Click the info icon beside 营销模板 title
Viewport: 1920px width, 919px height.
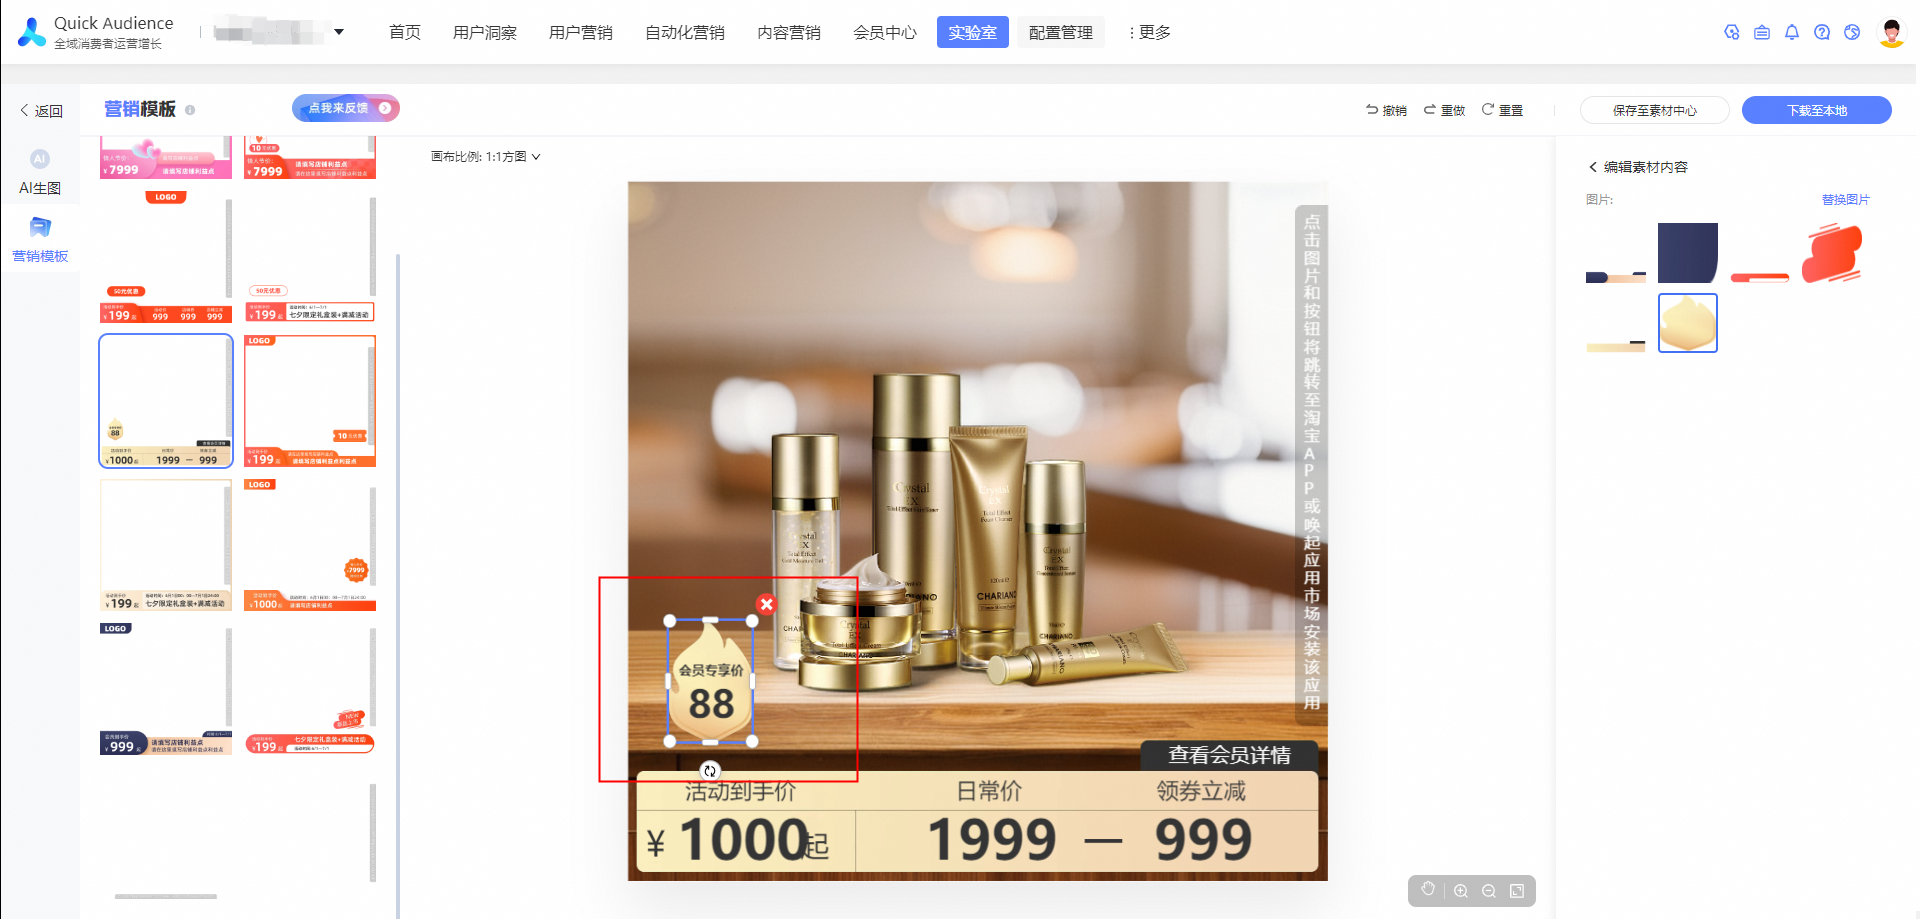click(x=190, y=110)
